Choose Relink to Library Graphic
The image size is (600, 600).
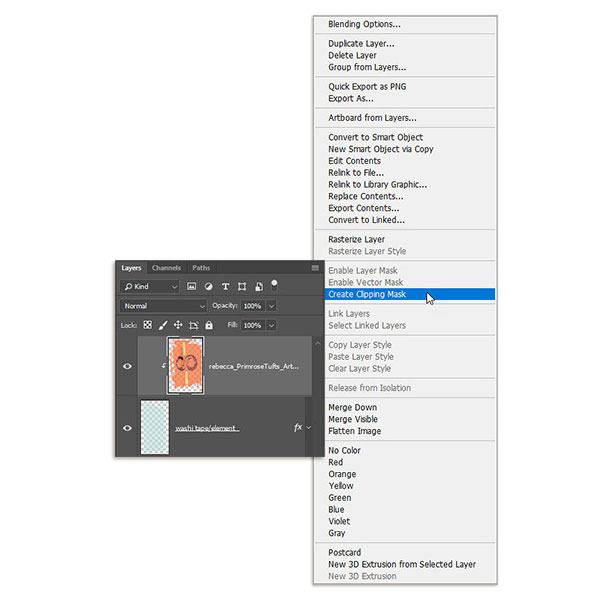point(405,184)
